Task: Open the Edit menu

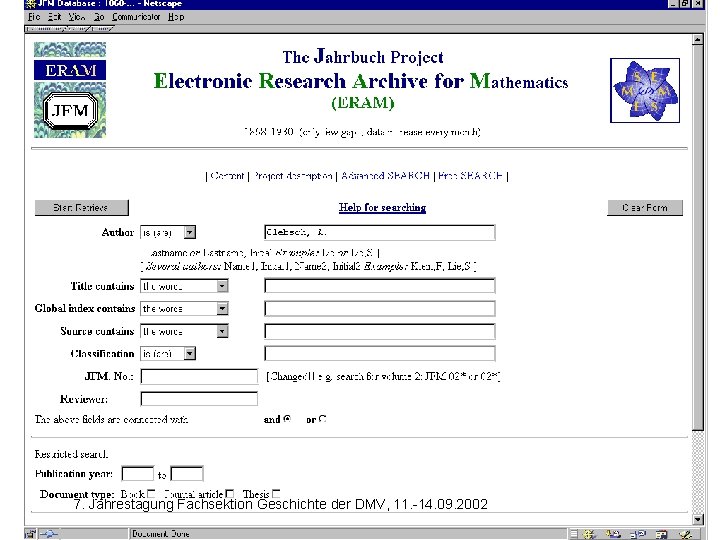Action: point(55,17)
